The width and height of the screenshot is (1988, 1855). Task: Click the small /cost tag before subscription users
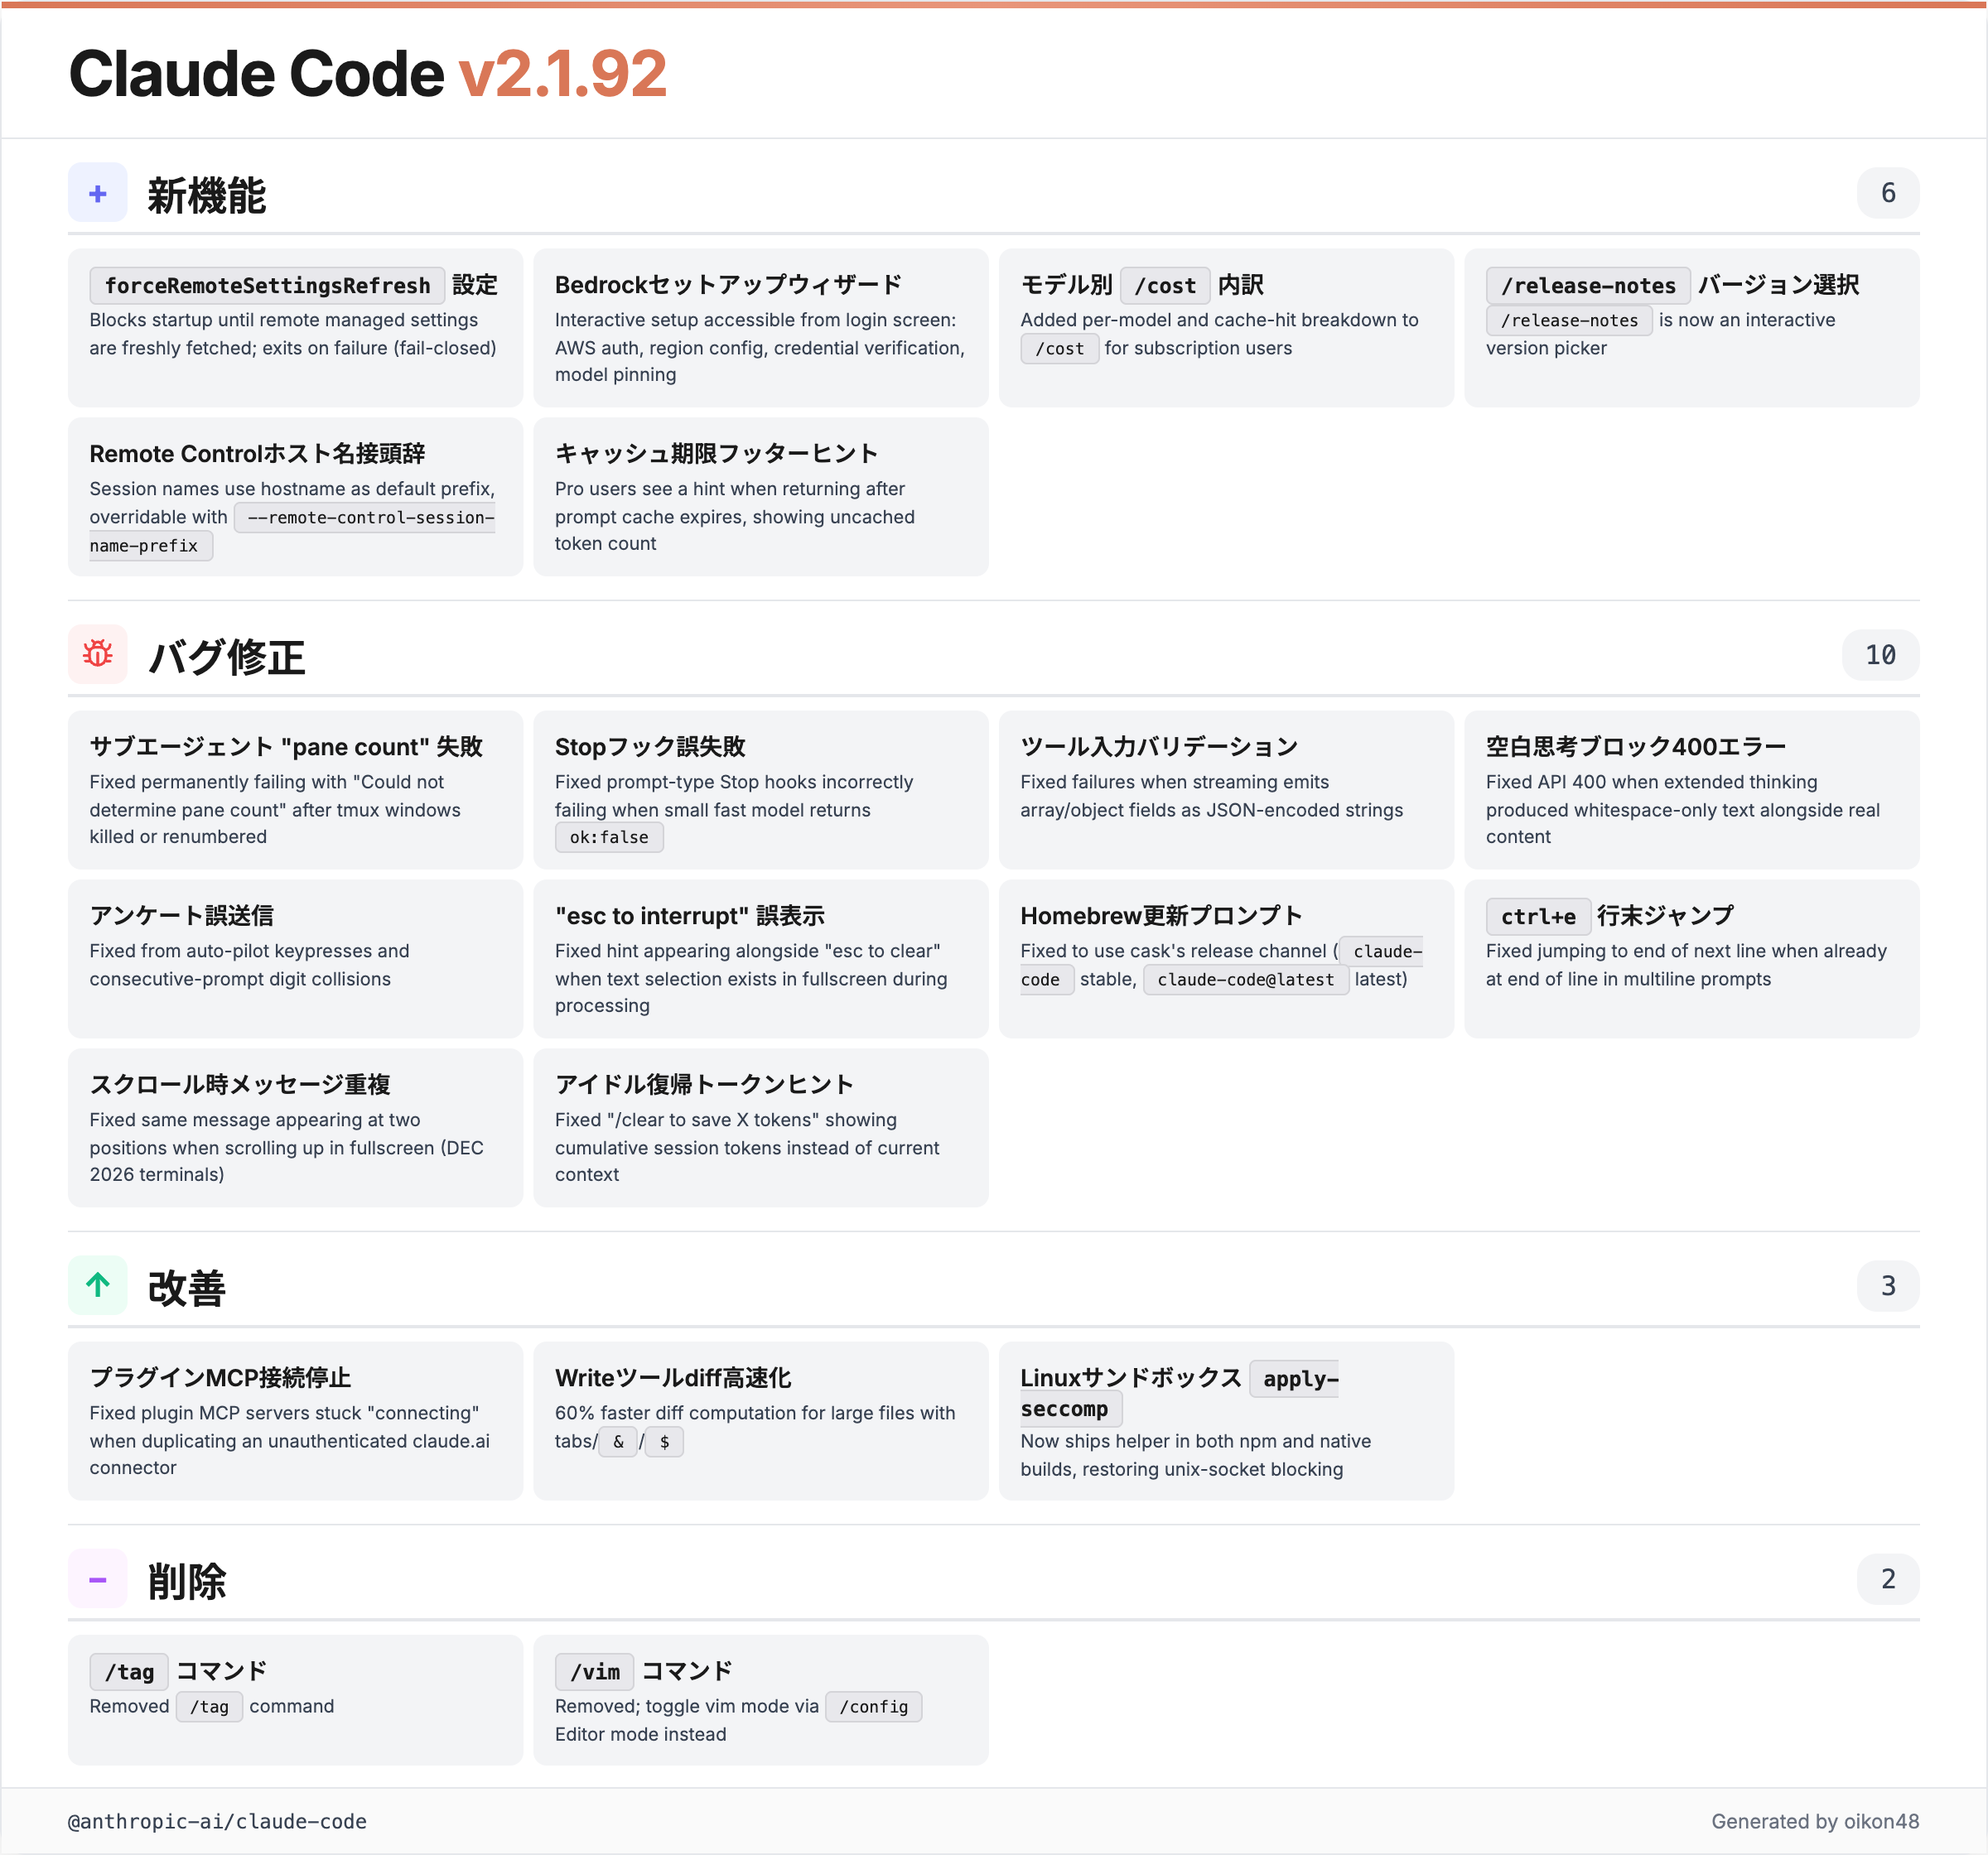tap(1059, 349)
